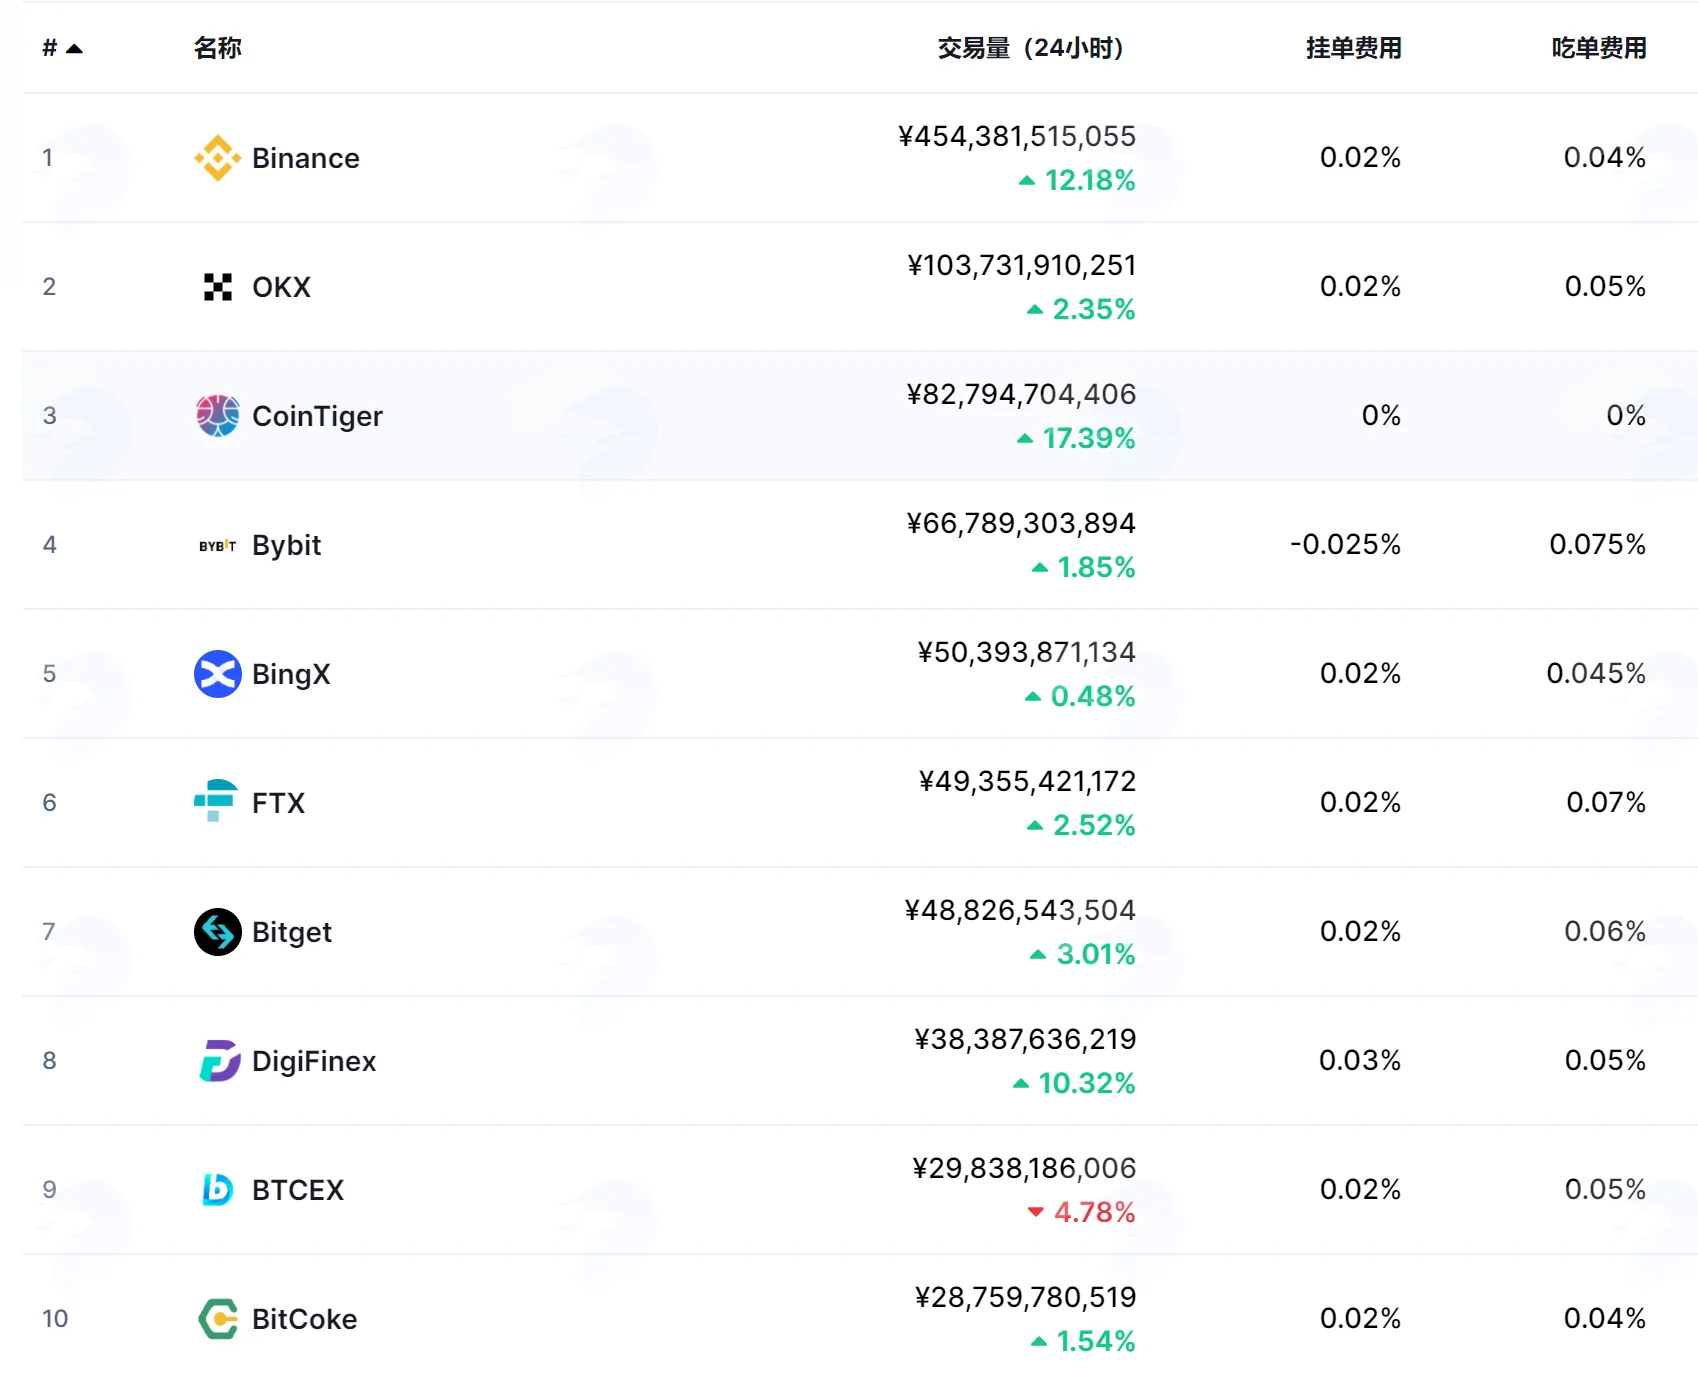This screenshot has width=1698, height=1382.
Task: Click the Binance logo icon
Action: pos(217,158)
